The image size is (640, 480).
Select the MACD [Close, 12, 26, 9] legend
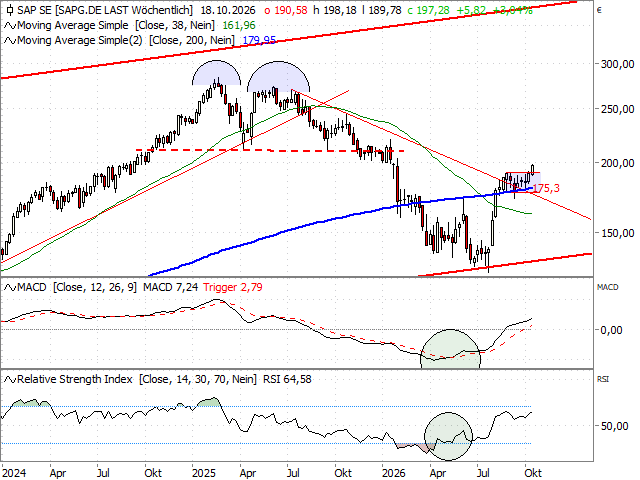click(77, 288)
